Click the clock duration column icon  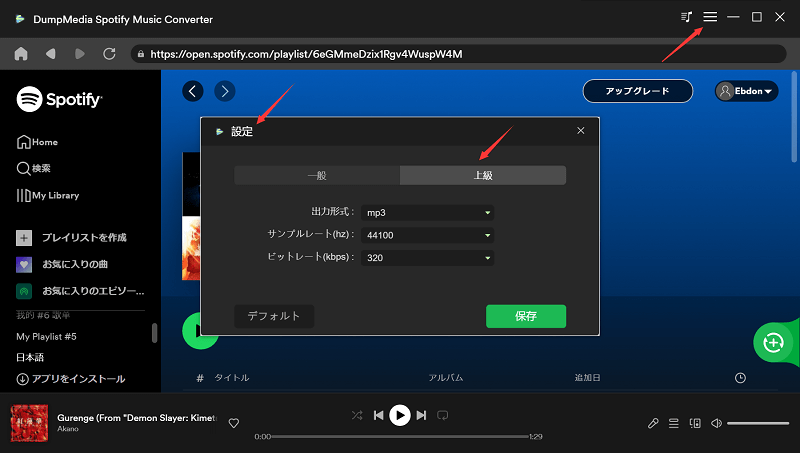point(740,378)
